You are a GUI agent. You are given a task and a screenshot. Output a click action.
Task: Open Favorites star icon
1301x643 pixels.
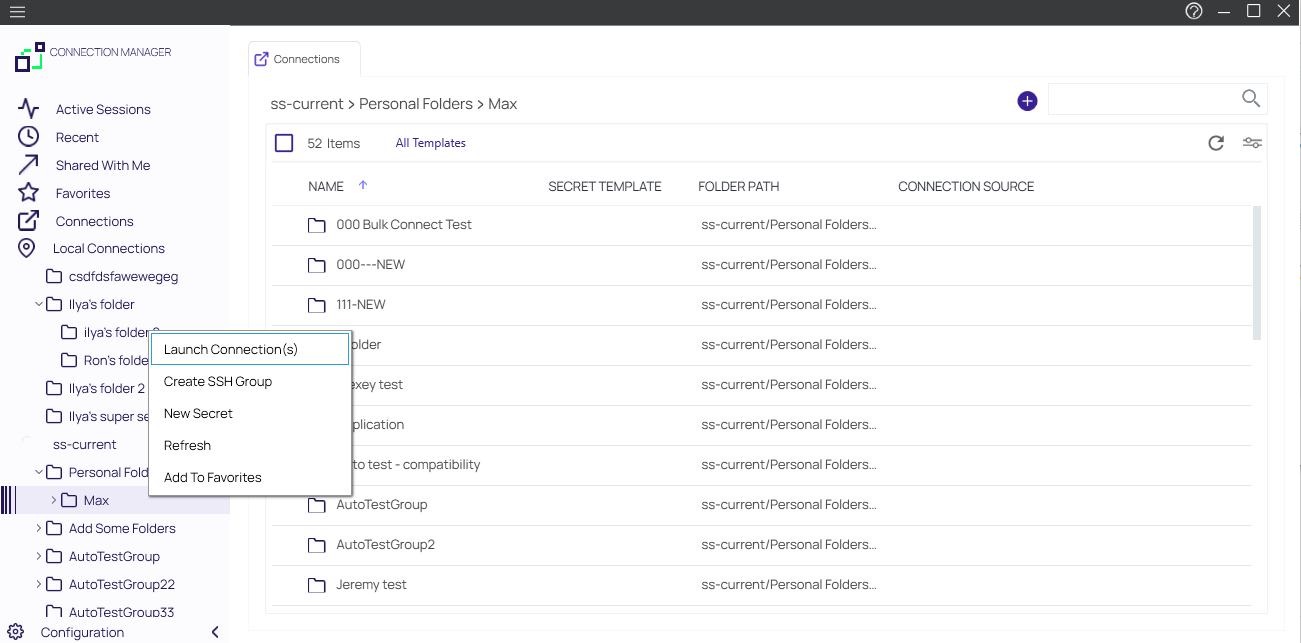[x=29, y=193]
